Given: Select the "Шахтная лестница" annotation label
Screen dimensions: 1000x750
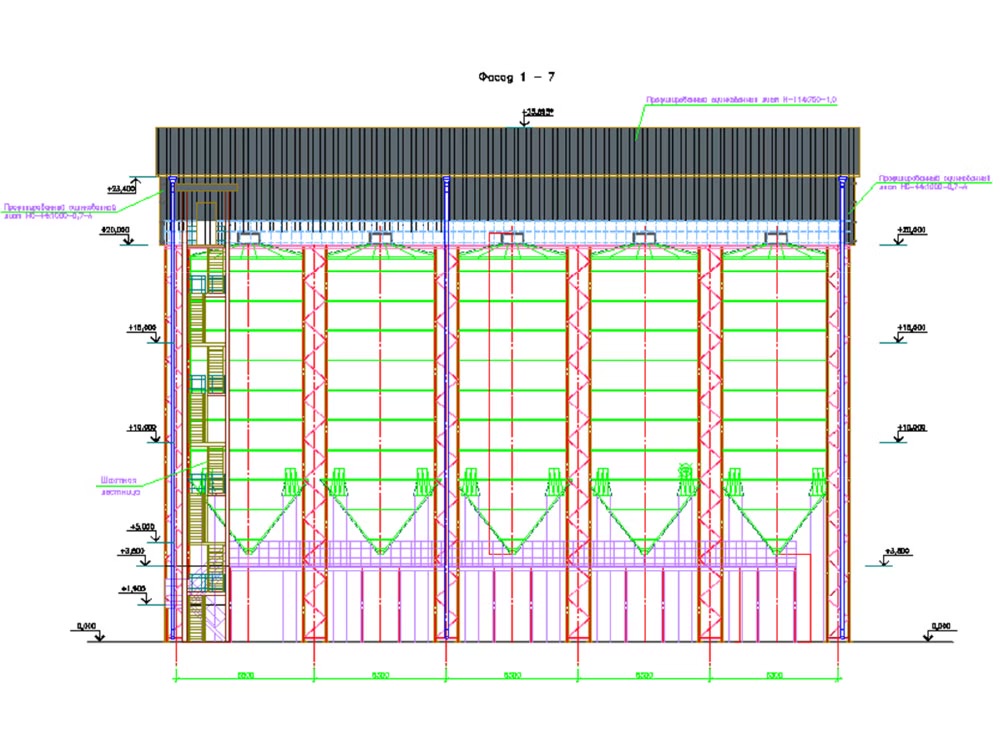Looking at the screenshot, I should [120, 485].
